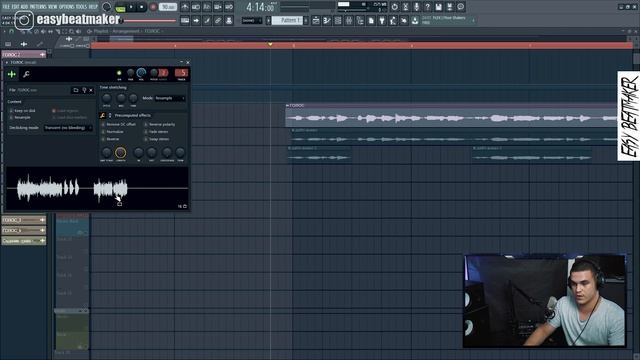The width and height of the screenshot is (640, 360).
Task: Toggle the green channel on LED
Action: [119, 73]
